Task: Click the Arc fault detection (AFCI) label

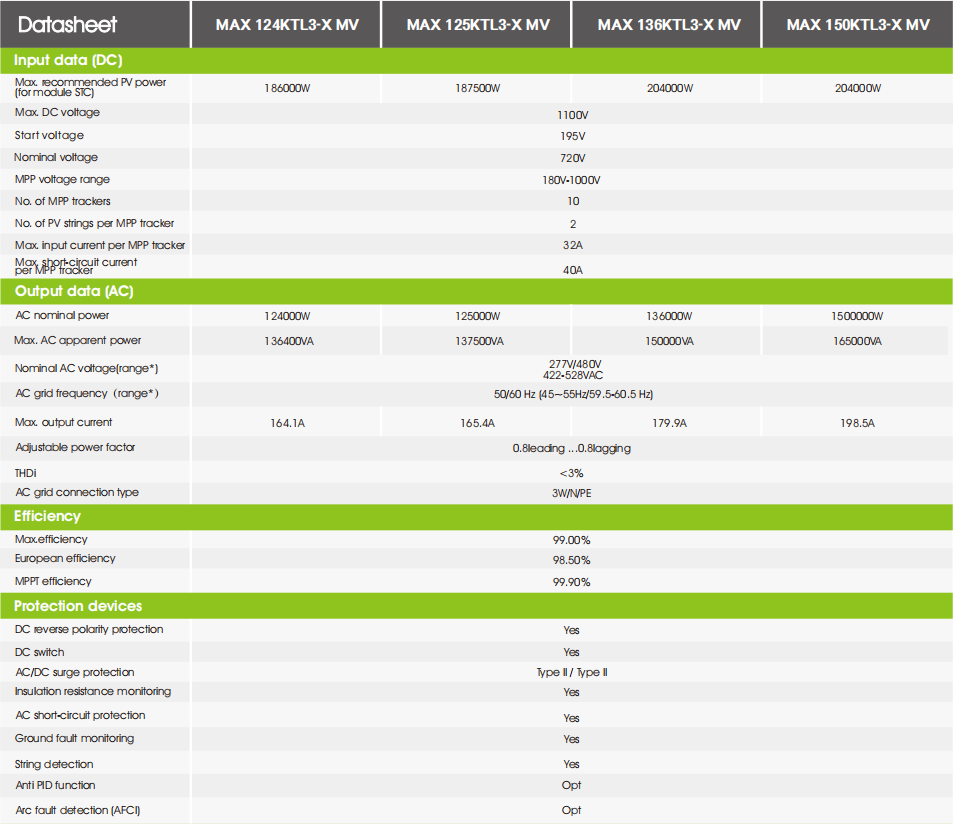Action: (x=78, y=810)
